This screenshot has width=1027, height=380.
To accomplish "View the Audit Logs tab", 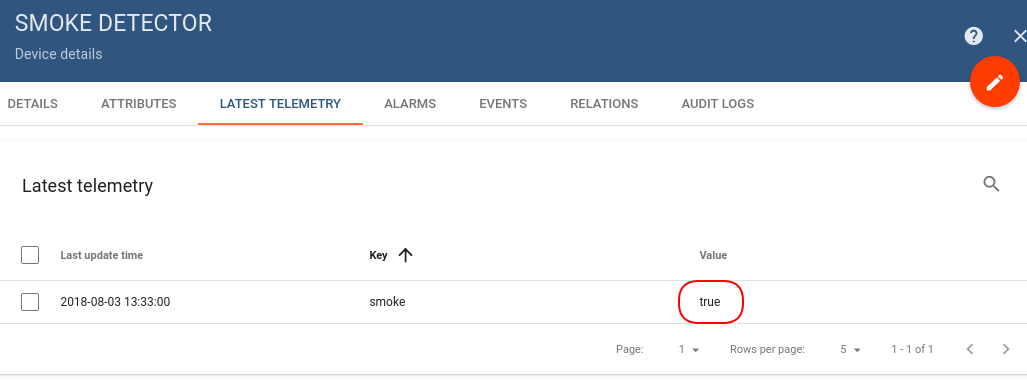I will 717,104.
